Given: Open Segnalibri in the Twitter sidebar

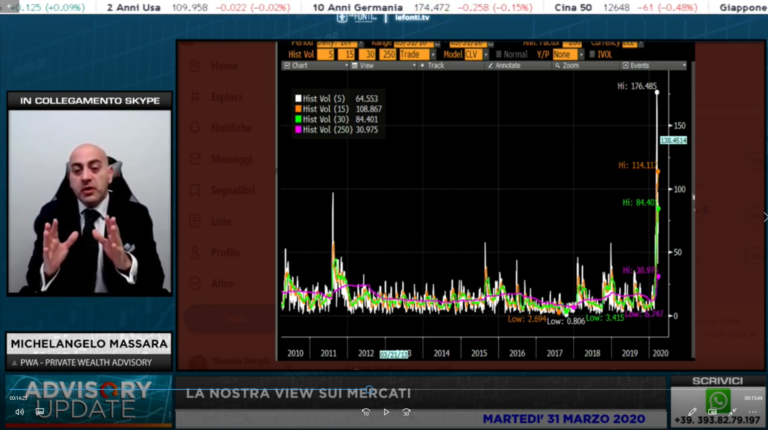Looking at the screenshot, I should tap(233, 190).
